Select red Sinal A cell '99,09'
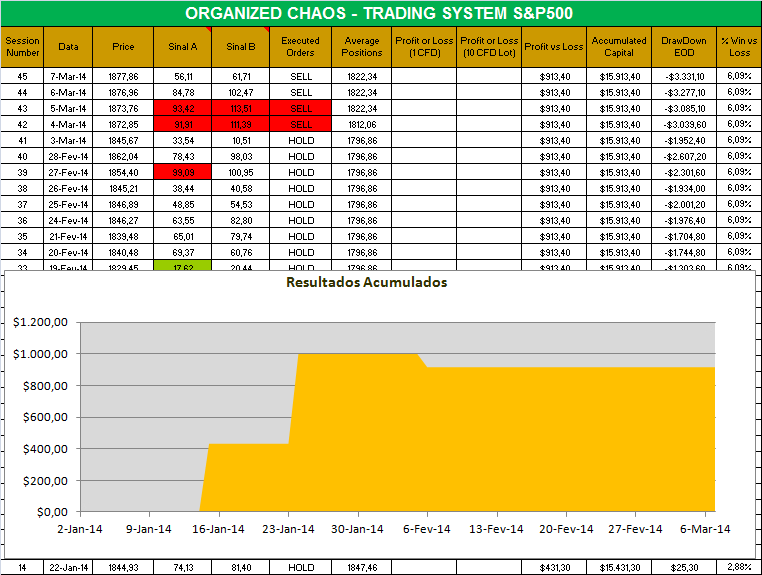 click(183, 173)
